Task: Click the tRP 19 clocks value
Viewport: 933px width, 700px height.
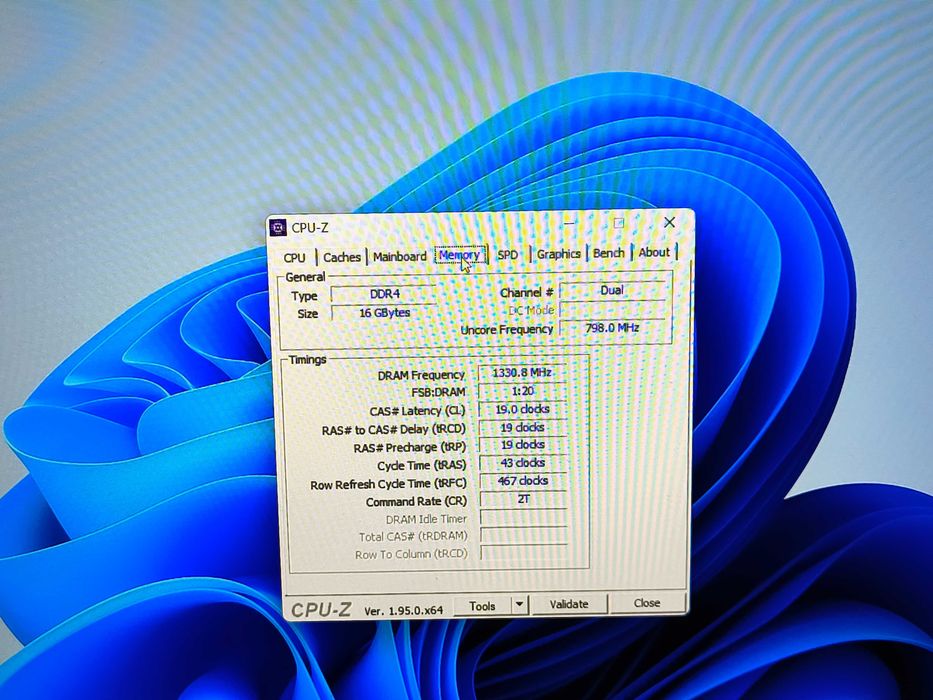Action: [x=522, y=445]
